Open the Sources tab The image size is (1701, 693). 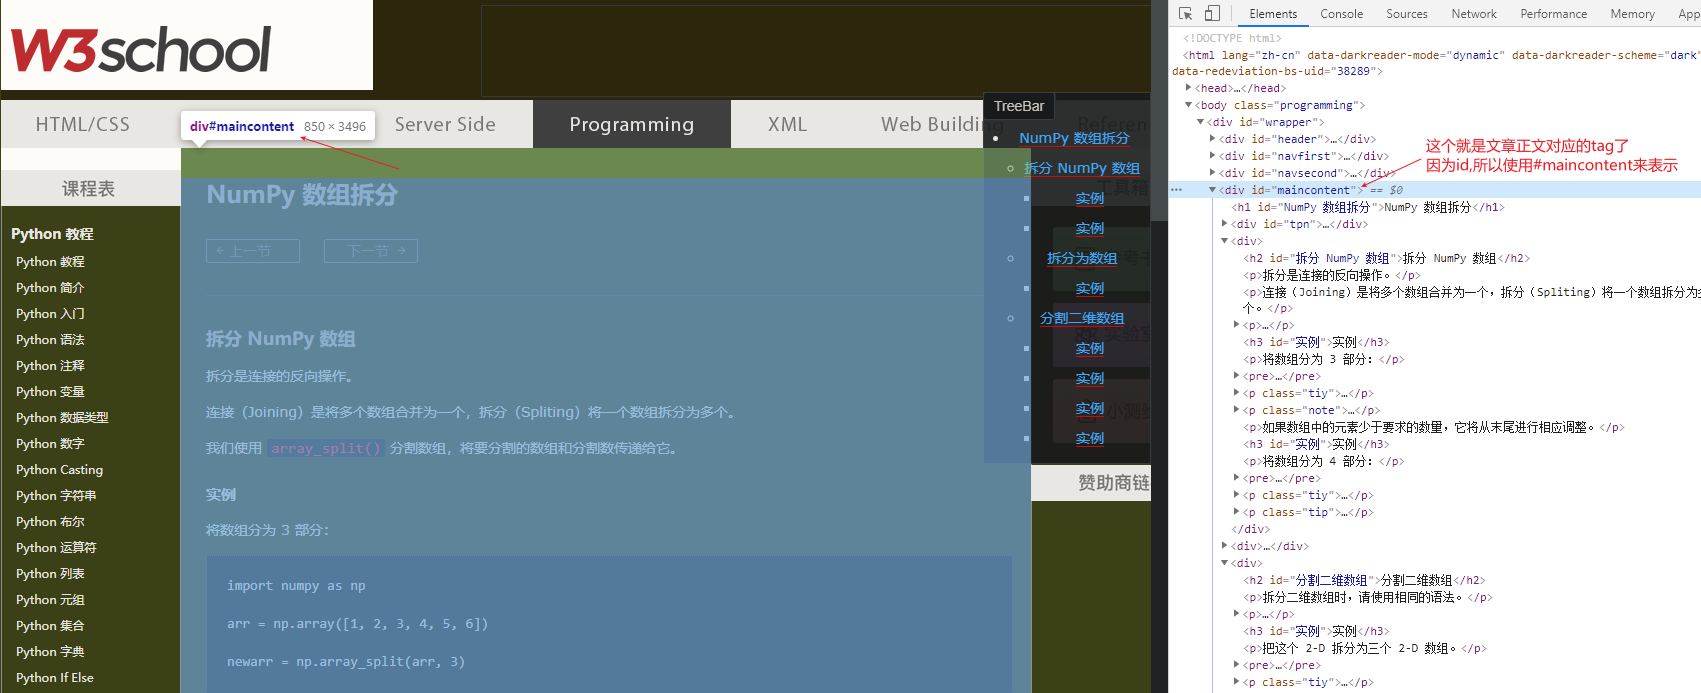coord(1406,14)
